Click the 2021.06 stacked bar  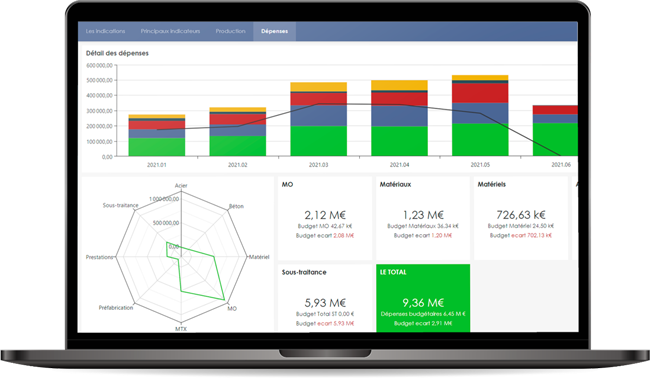[x=555, y=131]
